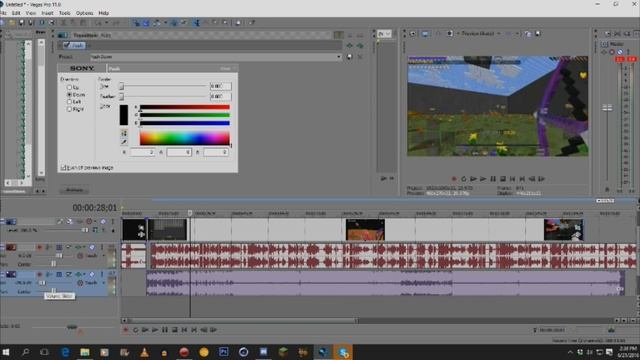The image size is (640, 360).
Task: Click the Master bus blue circle icon
Action: click(620, 52)
